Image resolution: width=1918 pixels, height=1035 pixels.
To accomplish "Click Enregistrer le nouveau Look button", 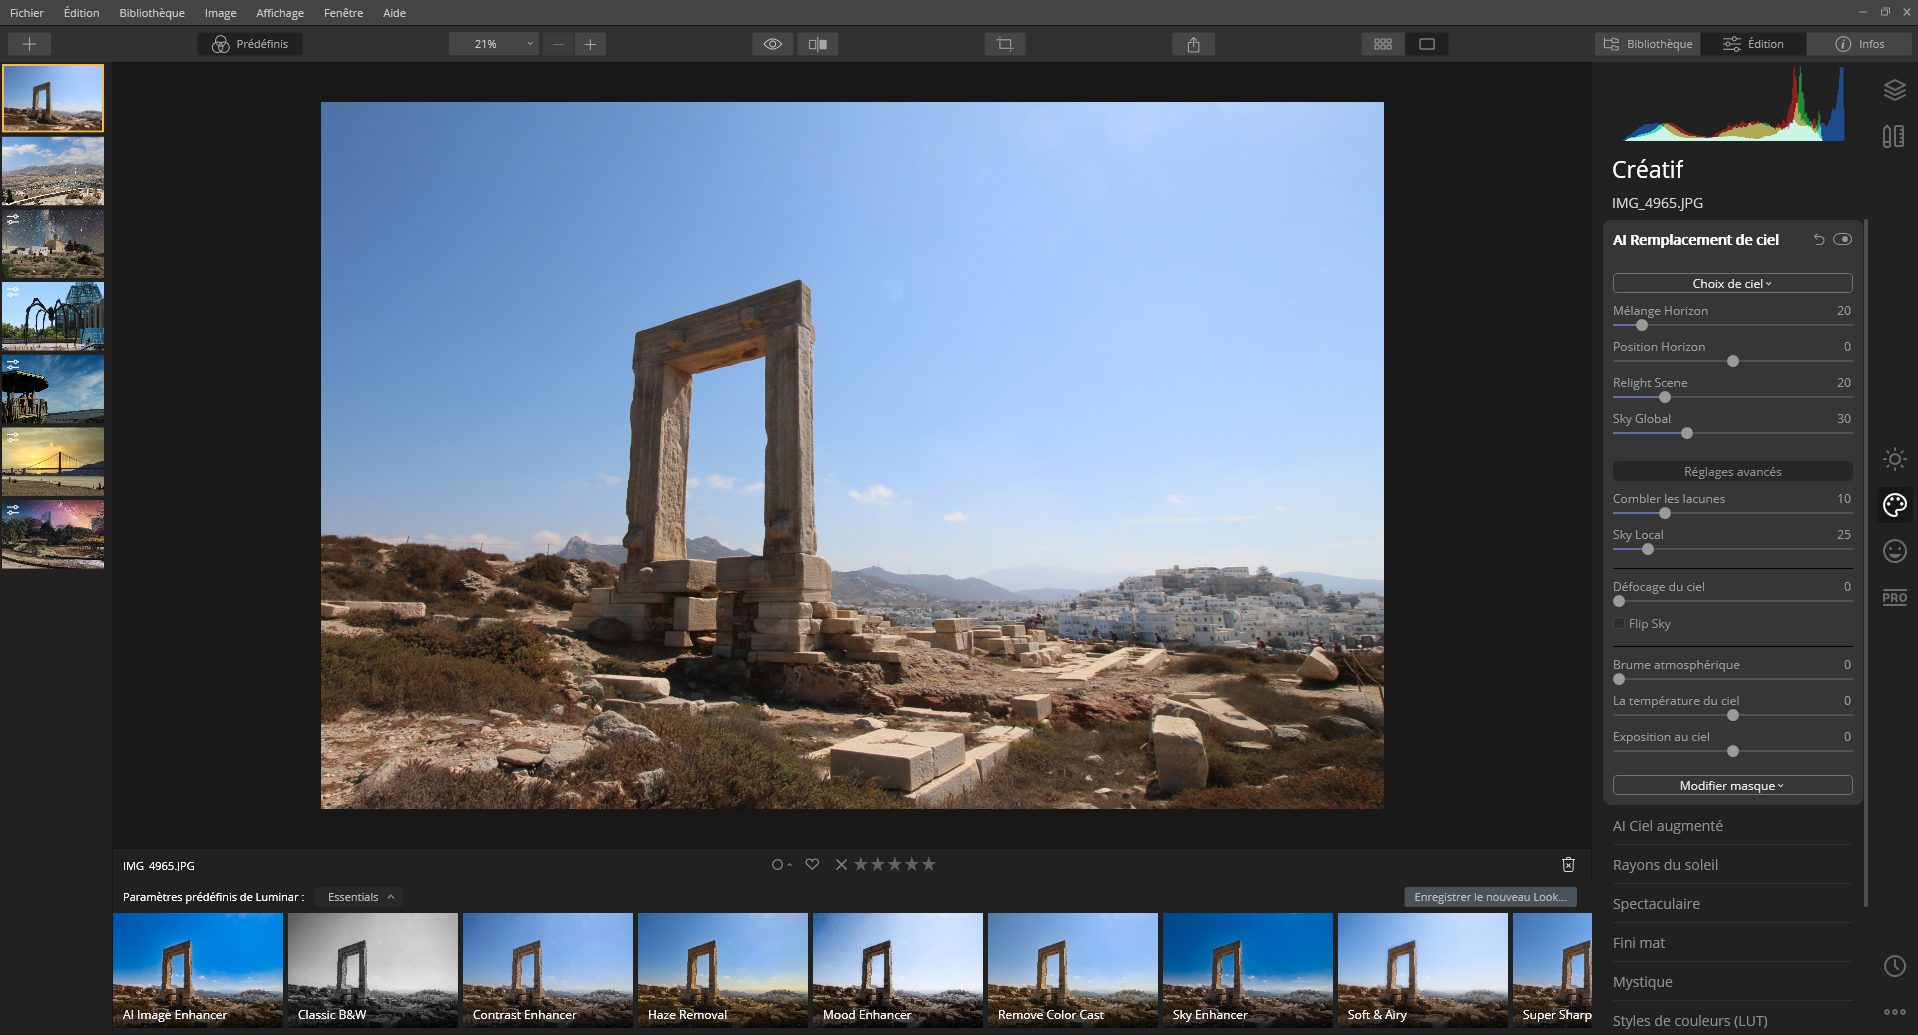I will point(1491,897).
